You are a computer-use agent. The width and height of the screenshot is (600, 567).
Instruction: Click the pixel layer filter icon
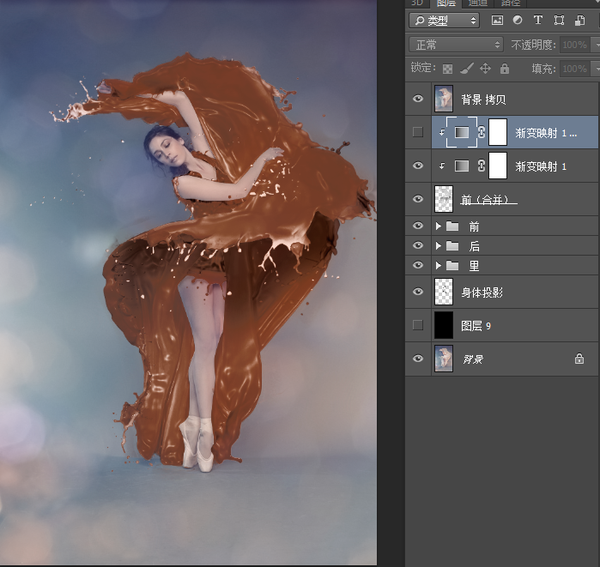click(497, 20)
